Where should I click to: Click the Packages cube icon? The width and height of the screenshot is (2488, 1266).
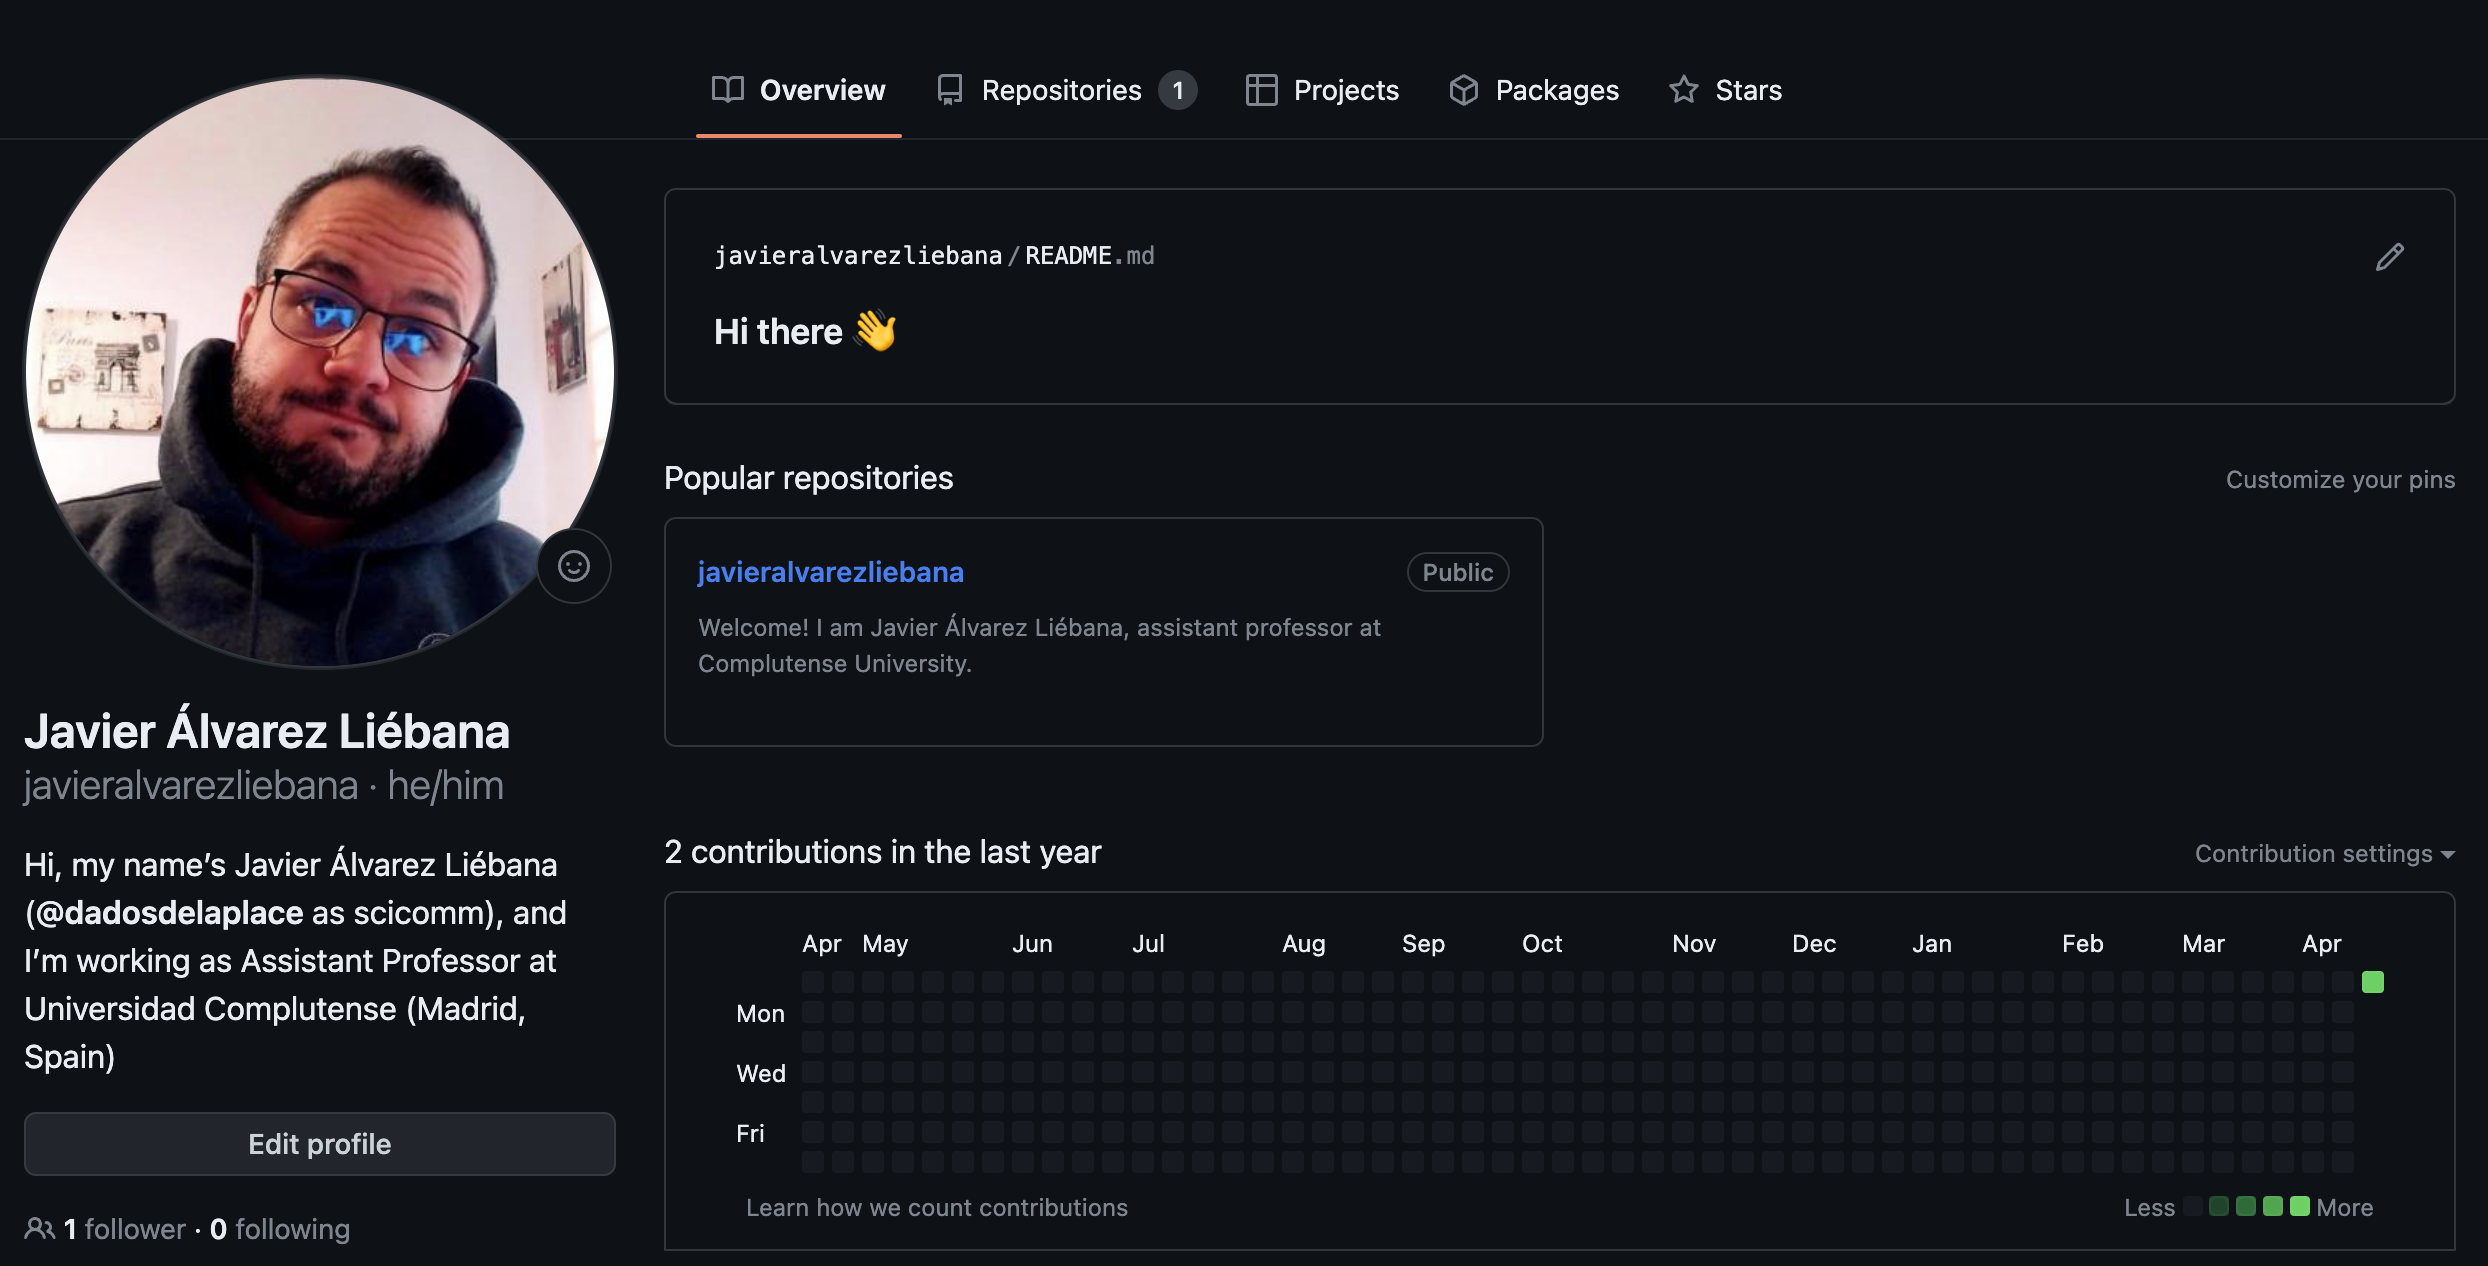(x=1463, y=90)
